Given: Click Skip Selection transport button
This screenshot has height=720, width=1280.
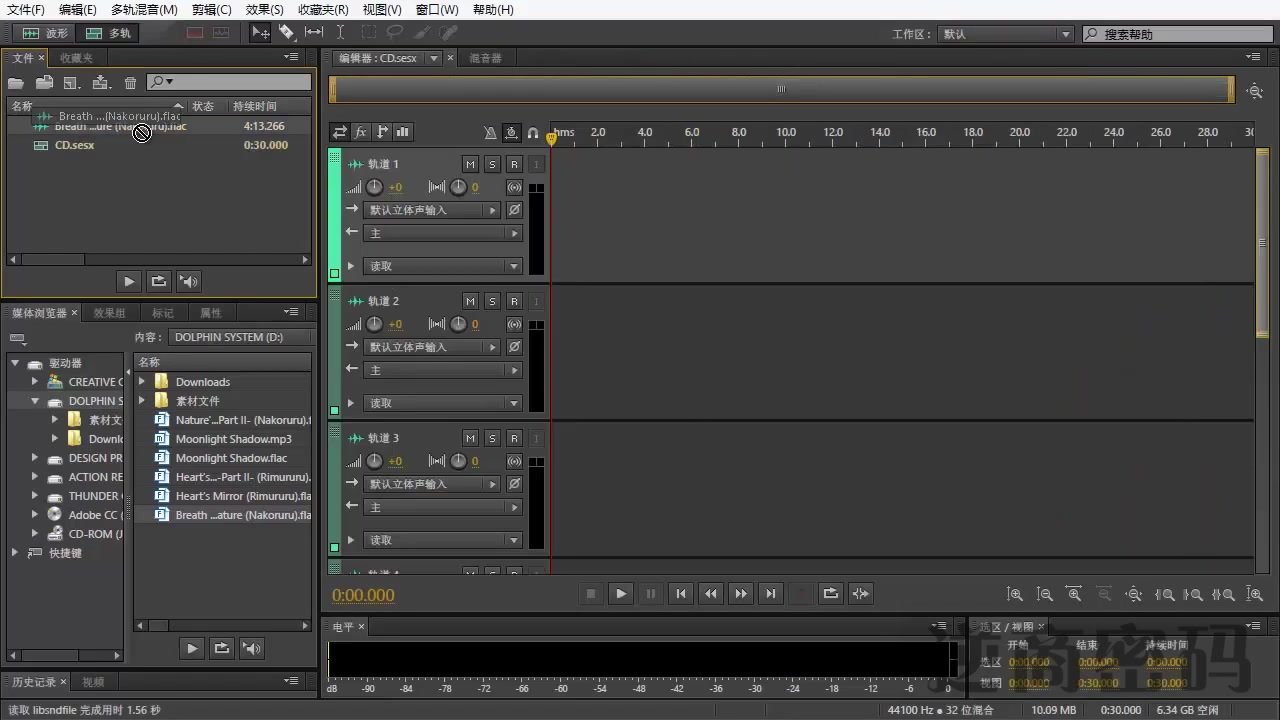Looking at the screenshot, I should (x=861, y=594).
